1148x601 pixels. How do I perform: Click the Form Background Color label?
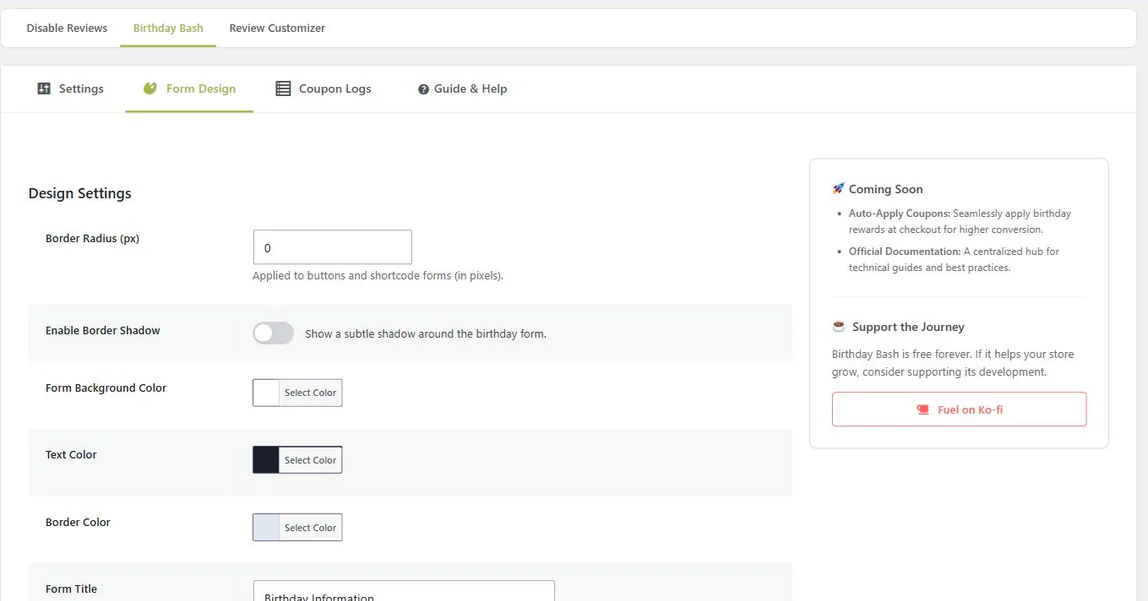[105, 388]
